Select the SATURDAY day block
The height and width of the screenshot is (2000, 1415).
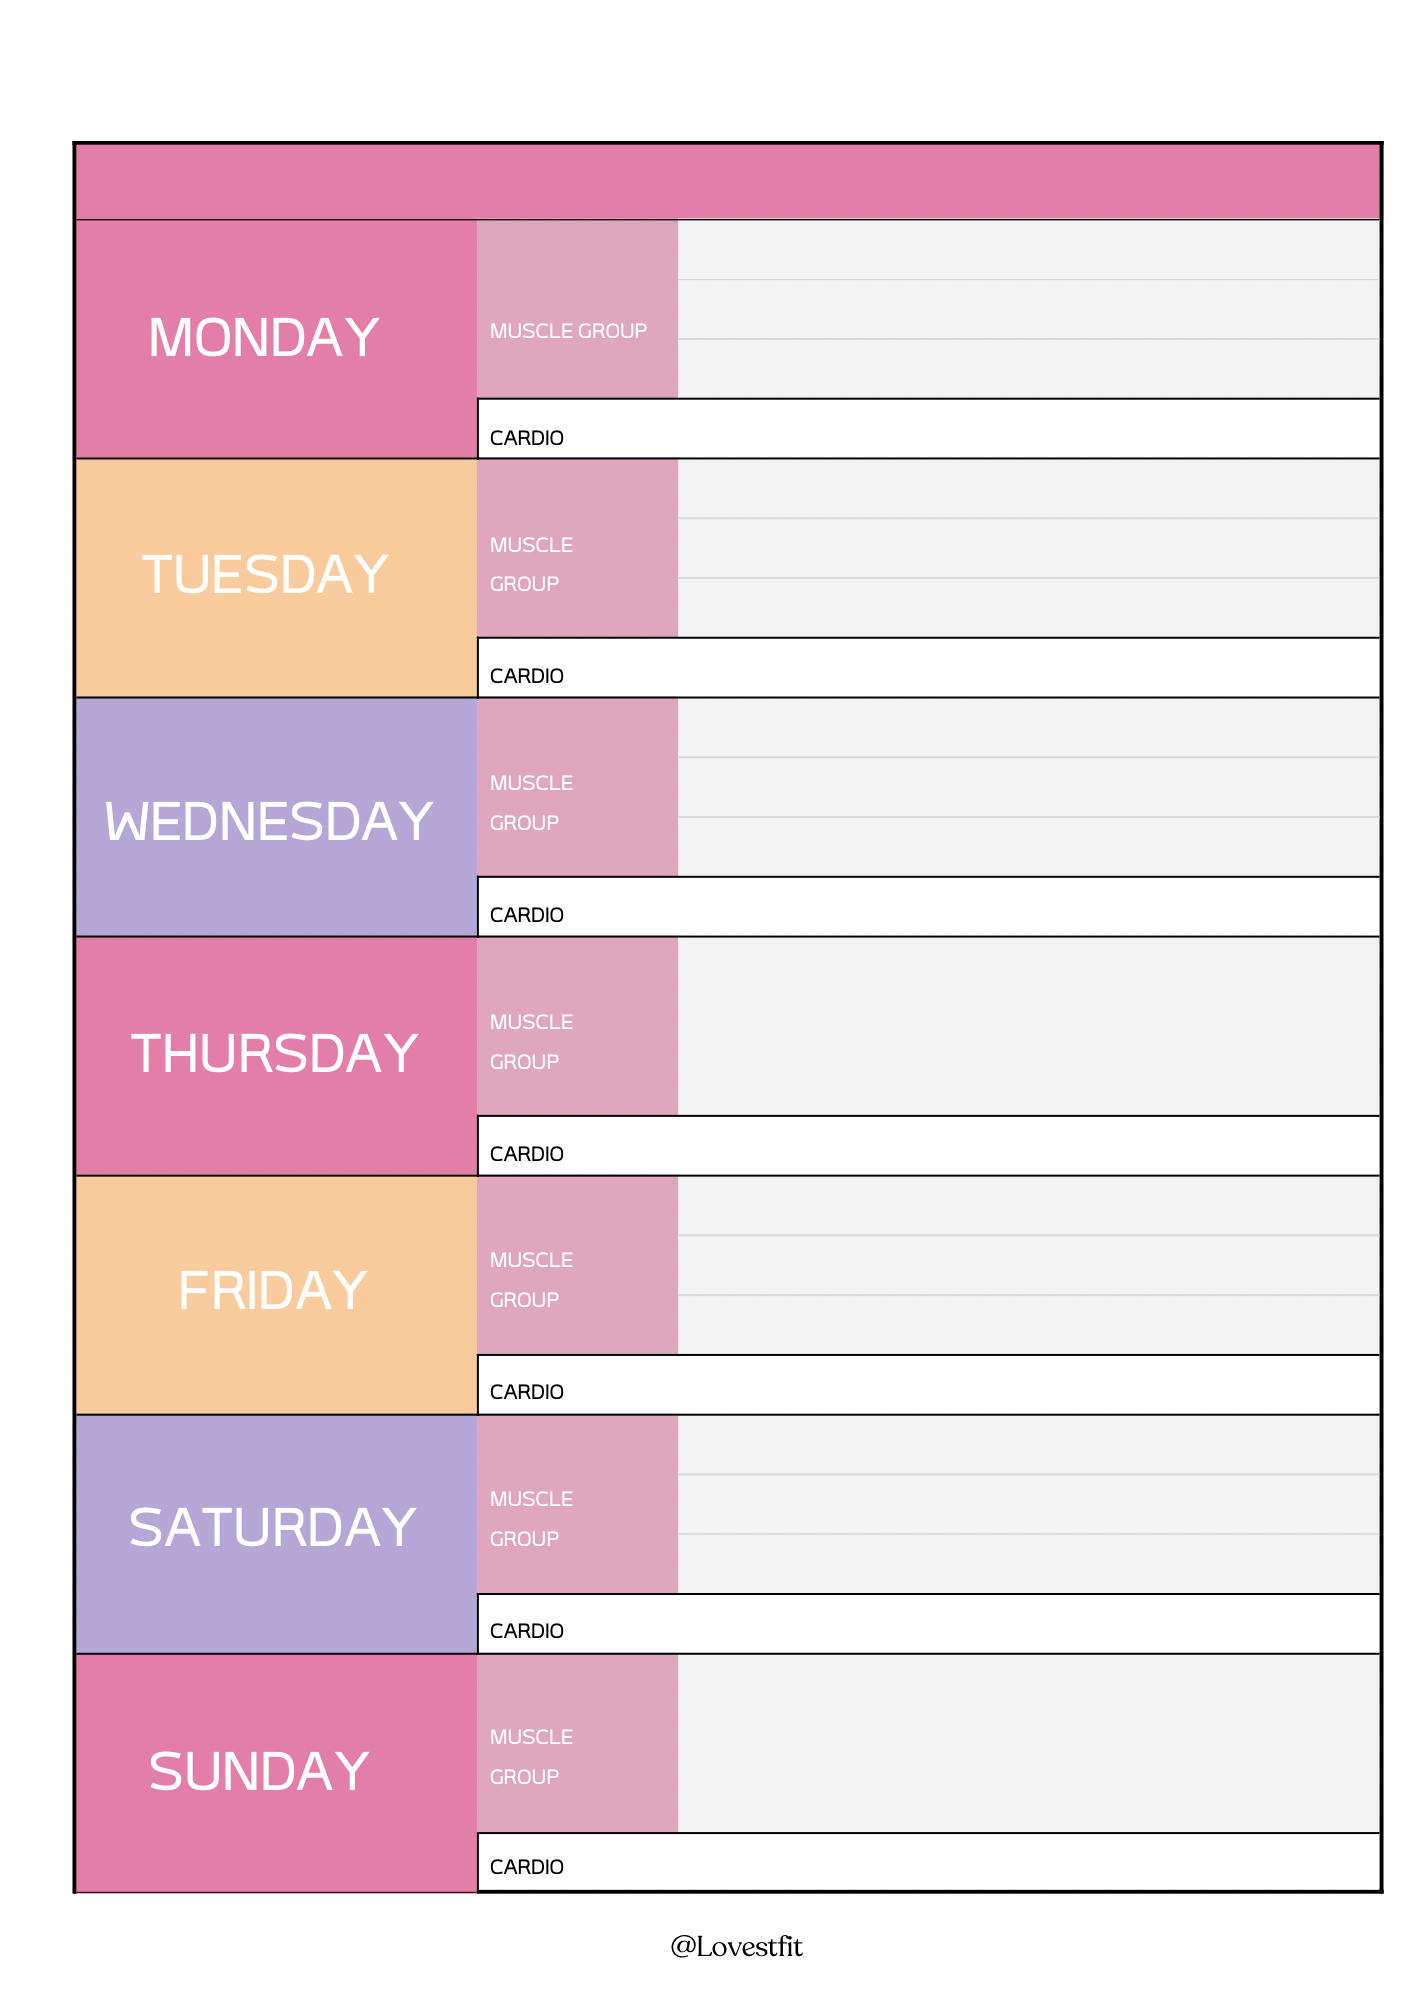click(x=276, y=1533)
